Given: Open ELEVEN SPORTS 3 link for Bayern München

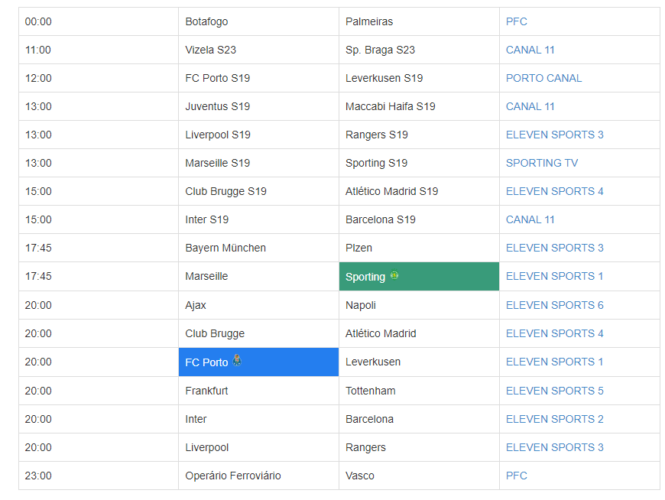Looking at the screenshot, I should 554,248.
